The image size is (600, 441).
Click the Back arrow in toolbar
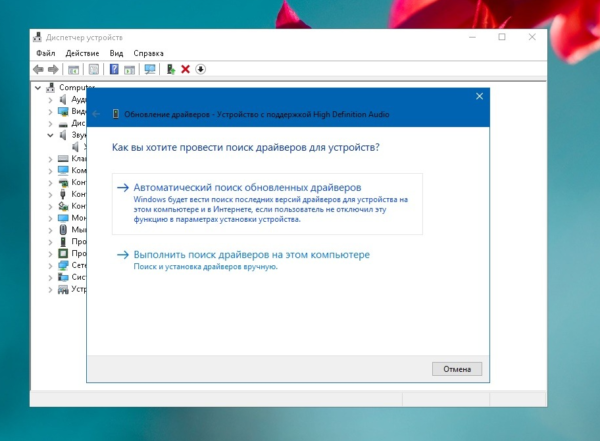pos(39,69)
